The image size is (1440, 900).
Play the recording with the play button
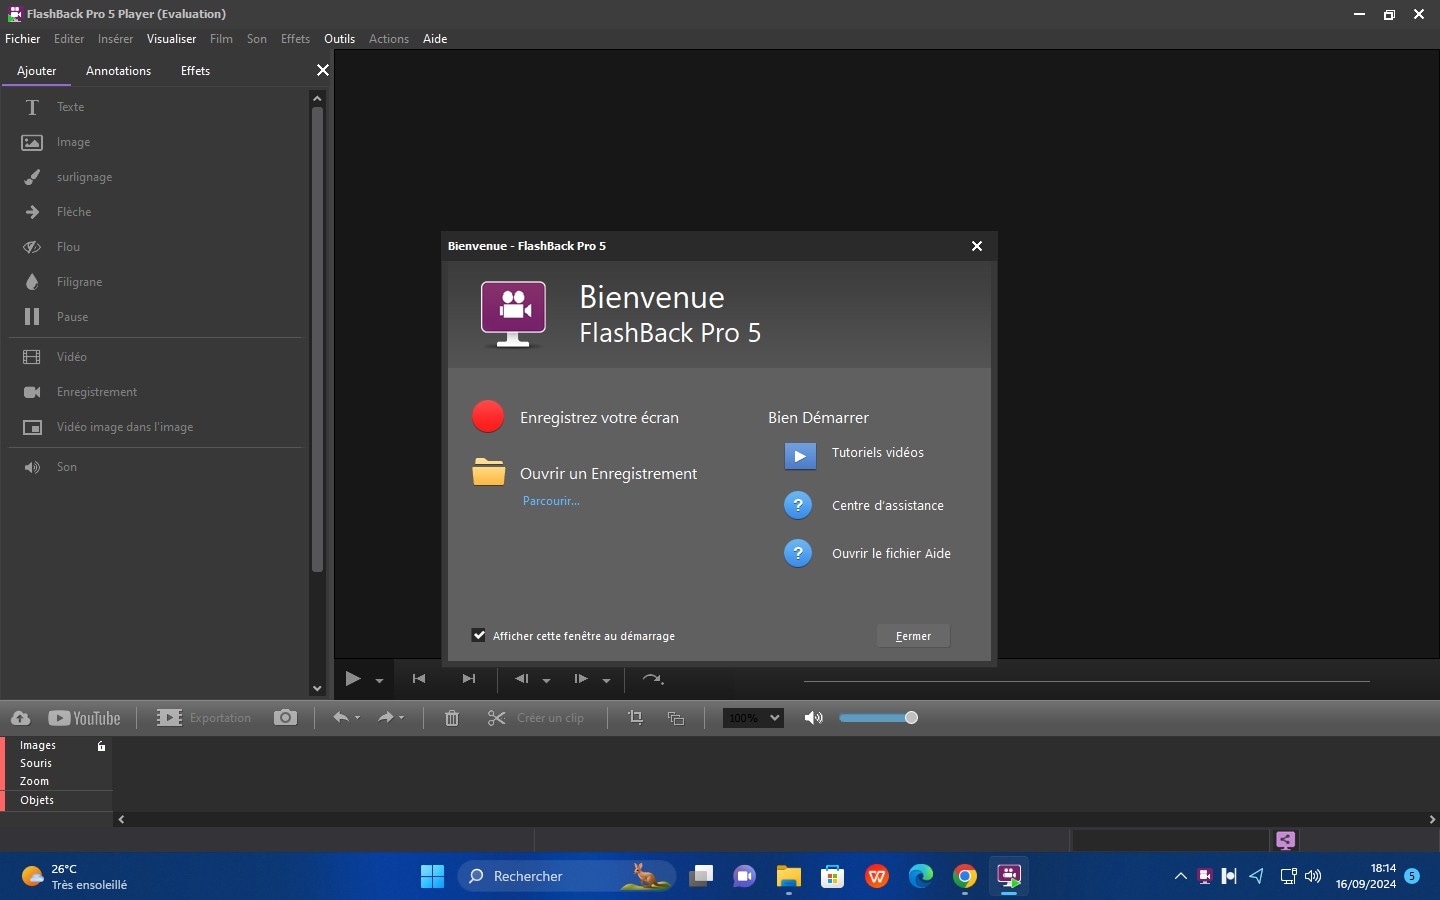[x=352, y=679]
